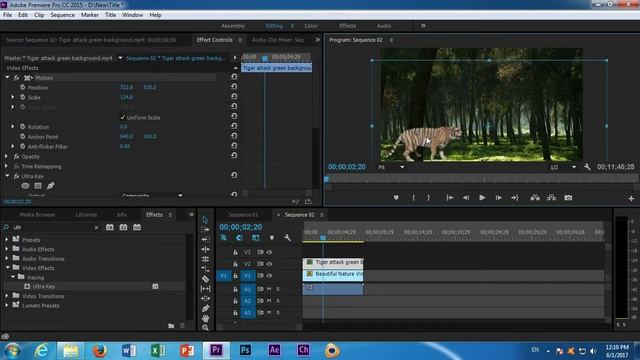Expand the Audio Effects folder

pyautogui.click(x=7, y=249)
